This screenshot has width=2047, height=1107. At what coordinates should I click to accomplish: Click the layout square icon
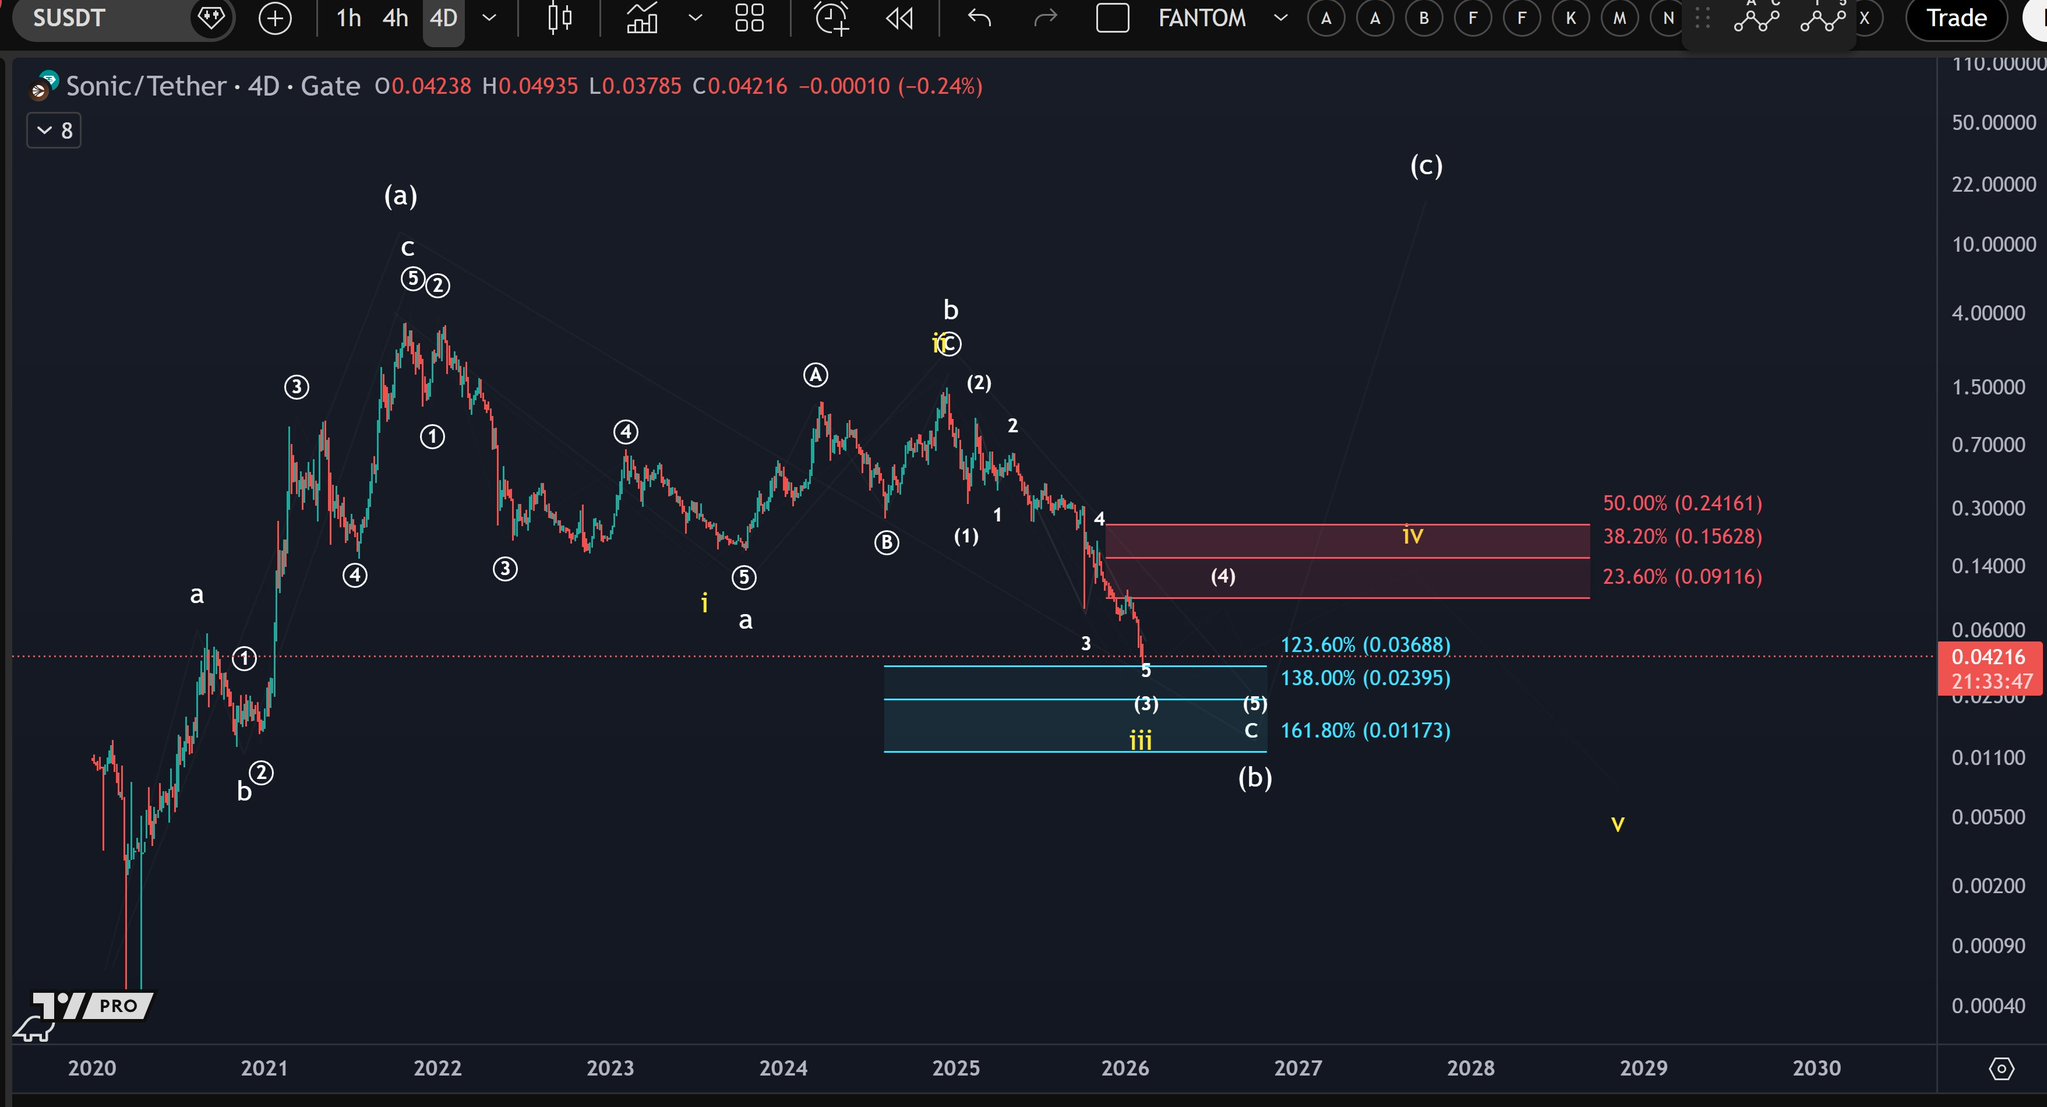[x=1112, y=18]
